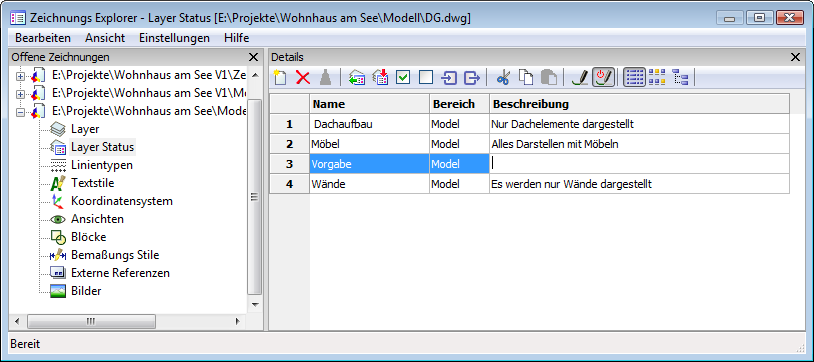Select Linientypen in the tree
This screenshot has width=814, height=362.
point(102,165)
